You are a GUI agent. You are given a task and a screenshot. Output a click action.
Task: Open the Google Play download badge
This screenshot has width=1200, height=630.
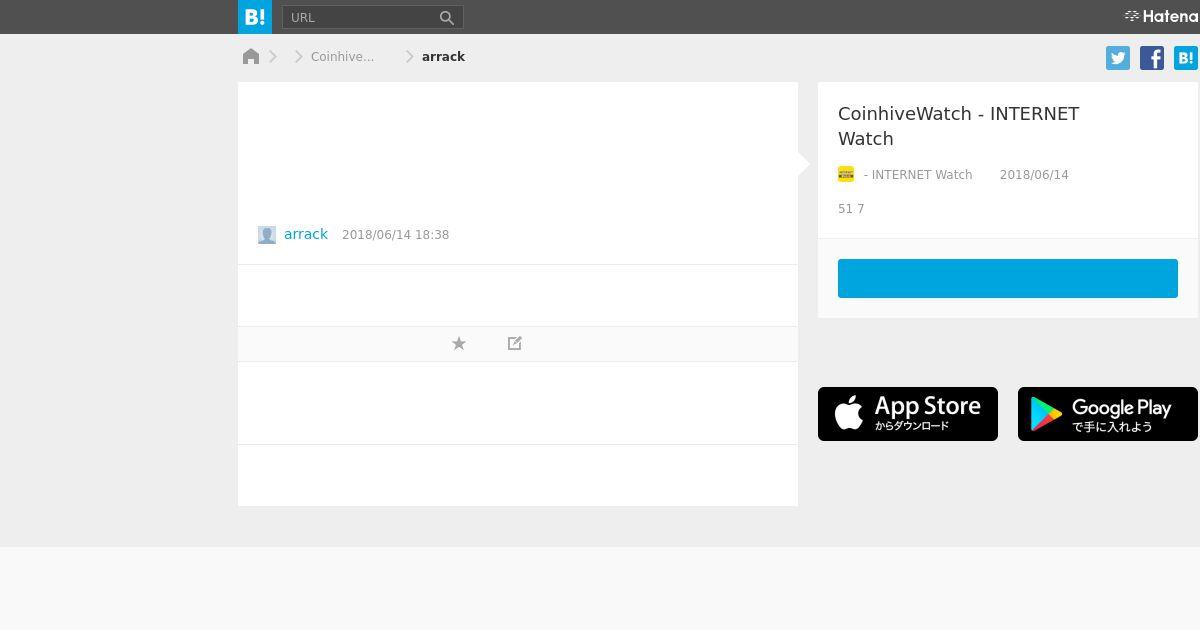(1108, 414)
